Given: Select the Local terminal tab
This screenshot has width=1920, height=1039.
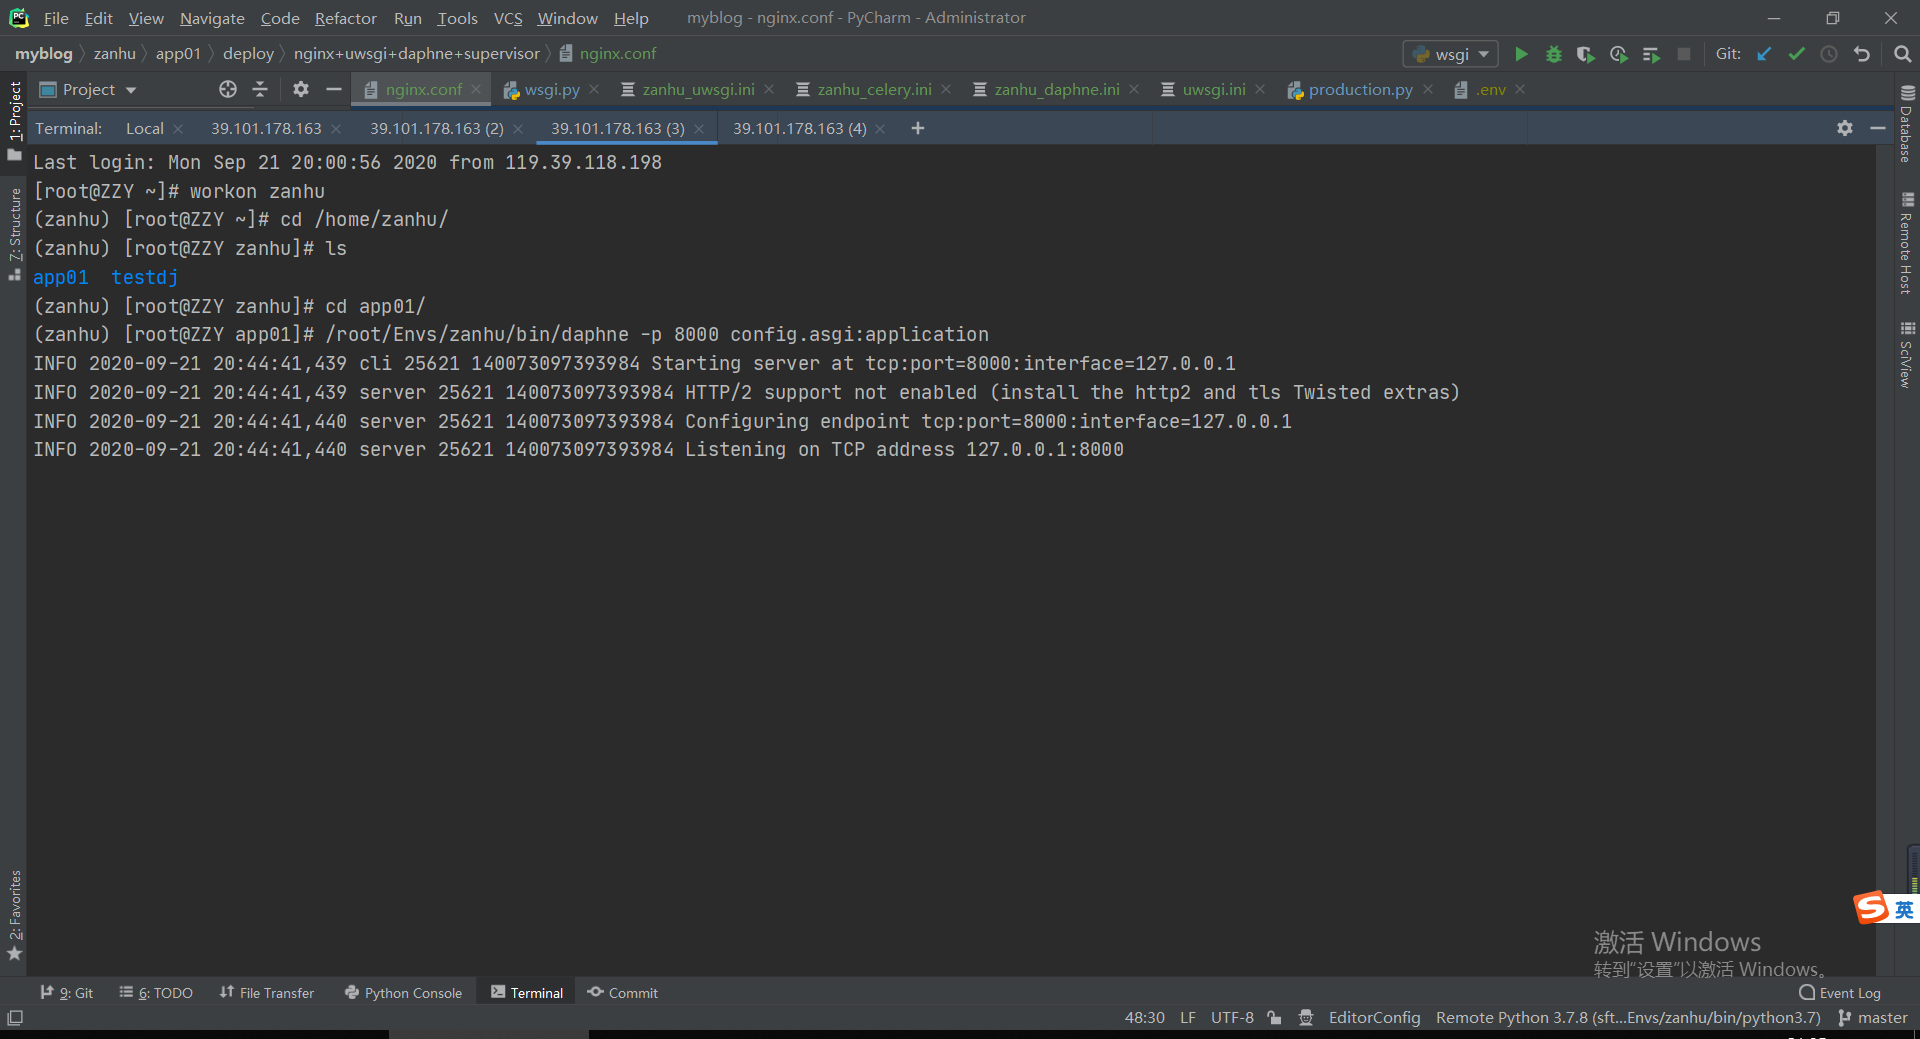Looking at the screenshot, I should (145, 129).
